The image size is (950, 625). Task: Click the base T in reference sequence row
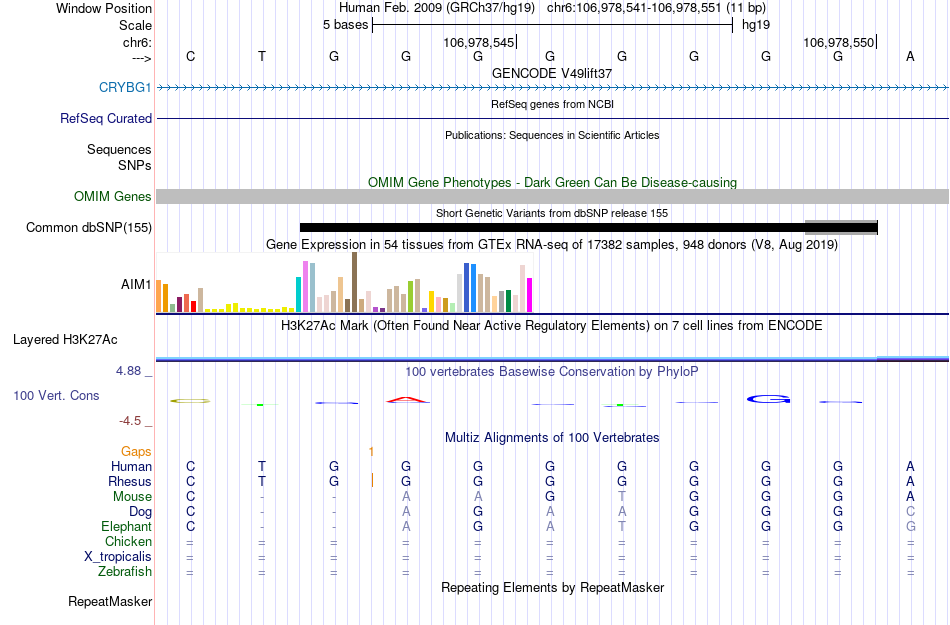(262, 56)
